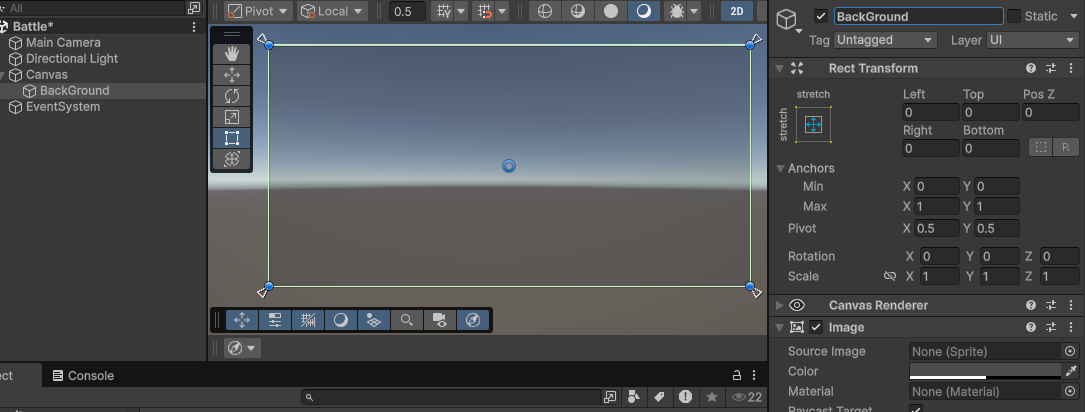Uncheck the BackGround active checkbox
1085x412 pixels.
point(821,17)
